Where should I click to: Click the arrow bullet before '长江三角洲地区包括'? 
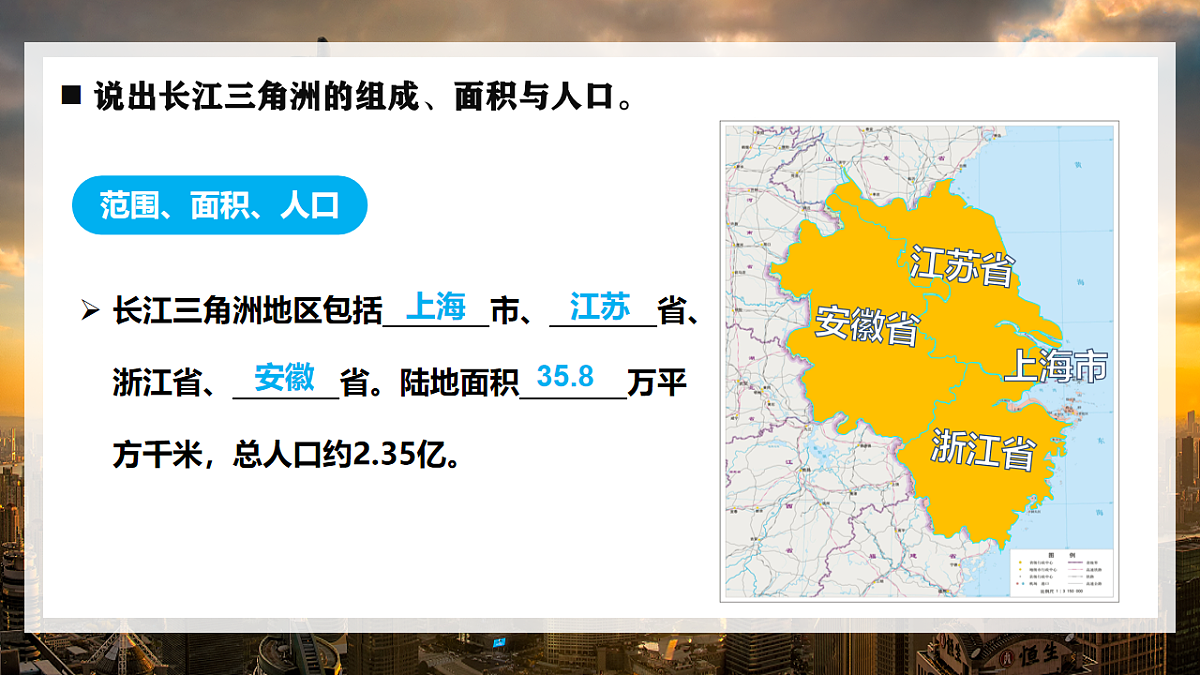point(91,311)
